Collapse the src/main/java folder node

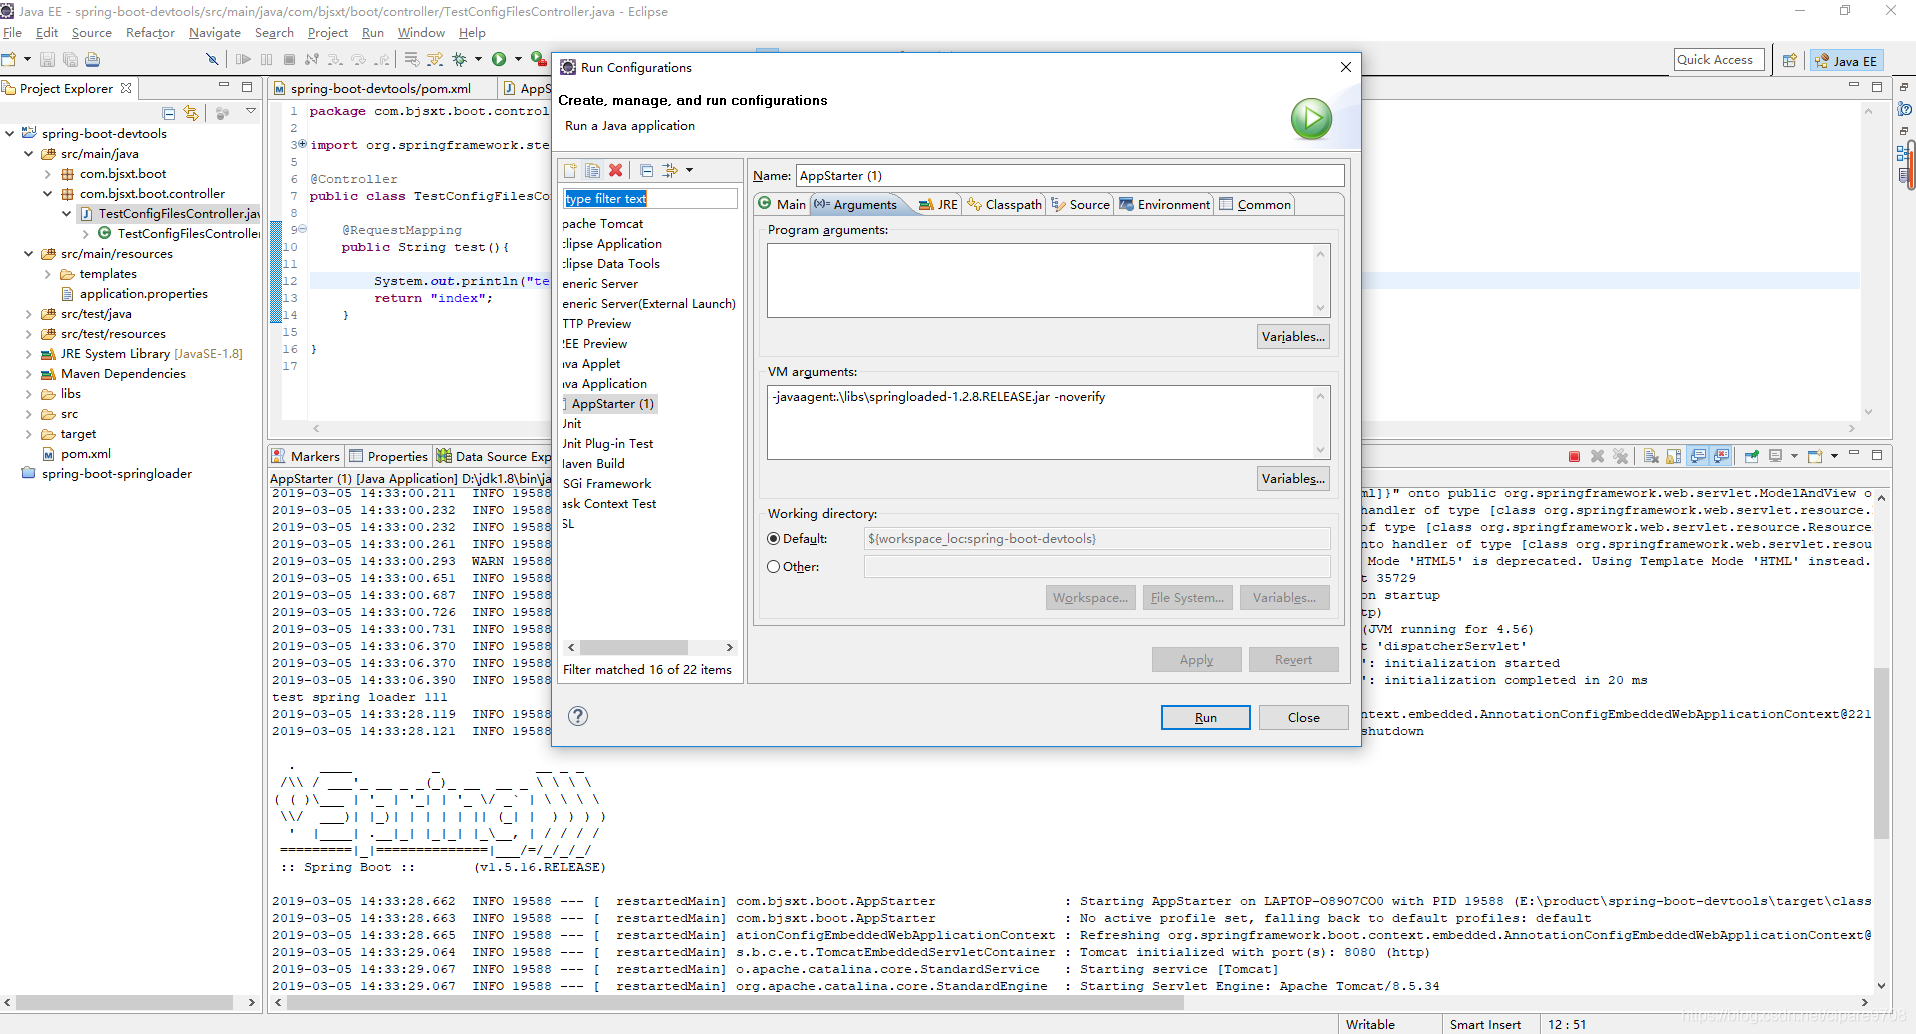29,153
